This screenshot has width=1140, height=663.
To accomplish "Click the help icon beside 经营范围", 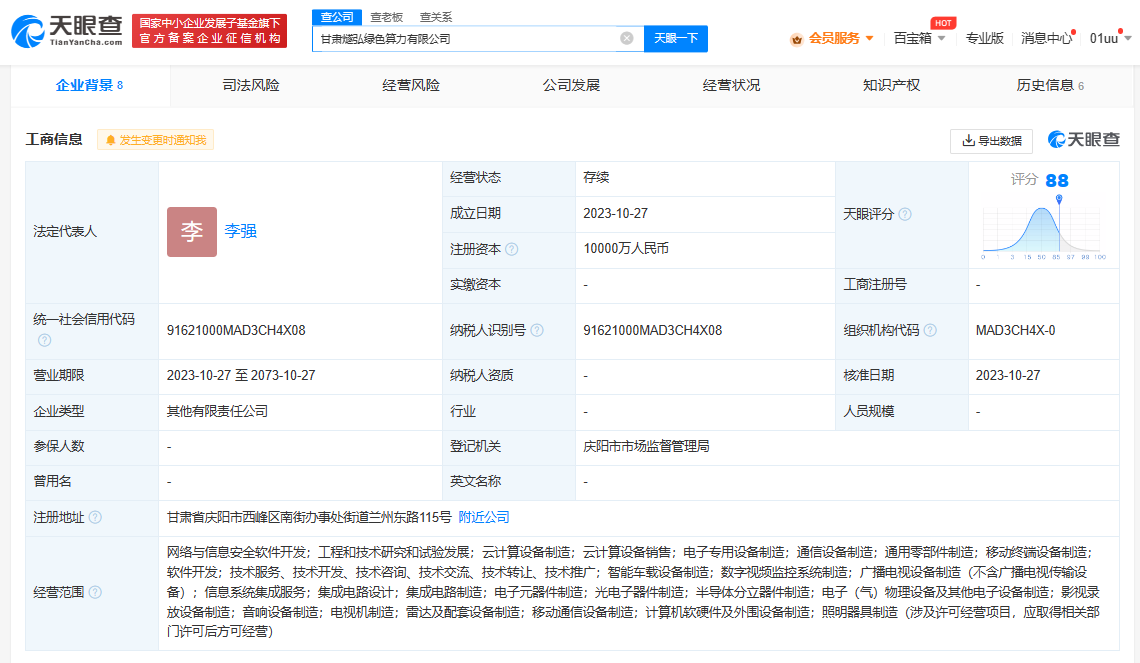I will pyautogui.click(x=95, y=592).
